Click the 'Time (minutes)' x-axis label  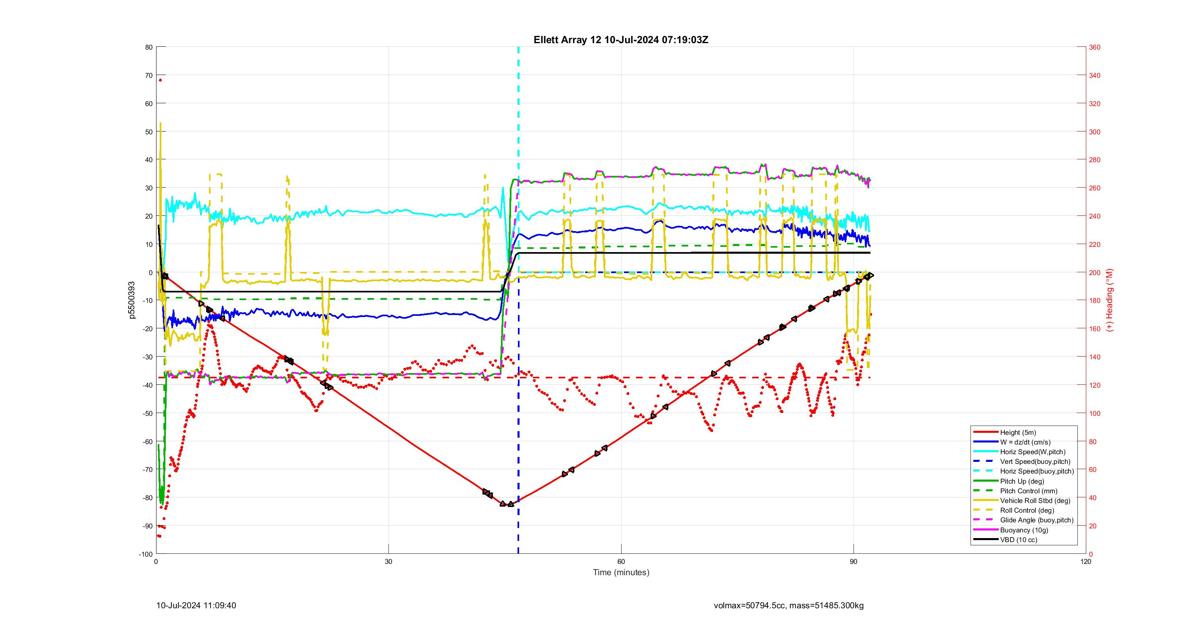tap(620, 573)
